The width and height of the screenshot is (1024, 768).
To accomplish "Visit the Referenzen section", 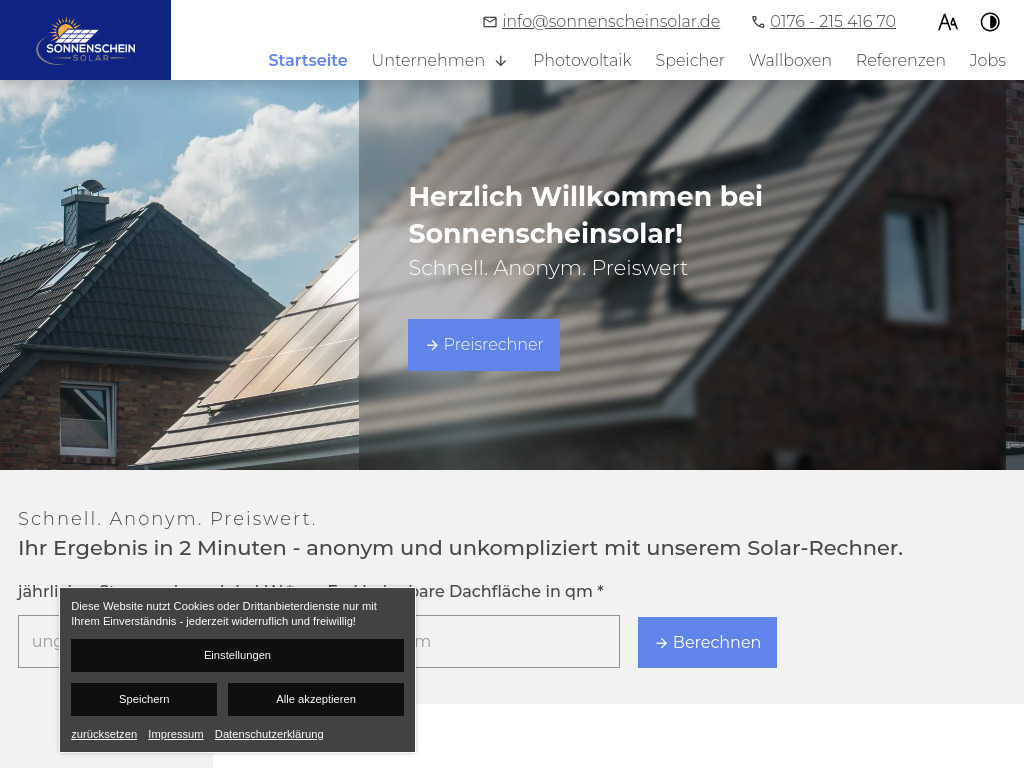I will pyautogui.click(x=900, y=61).
